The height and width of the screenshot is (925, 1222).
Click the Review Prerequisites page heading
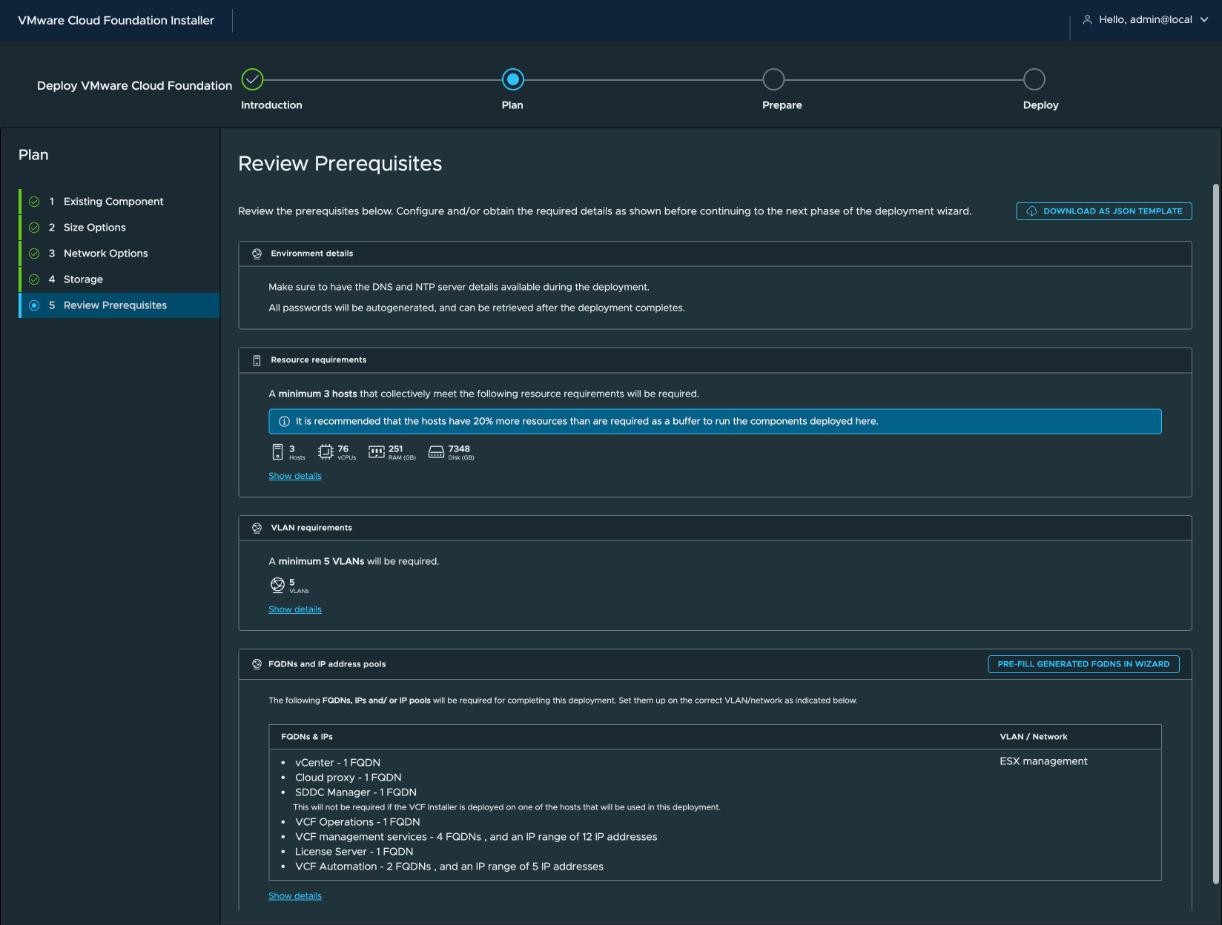[x=340, y=164]
